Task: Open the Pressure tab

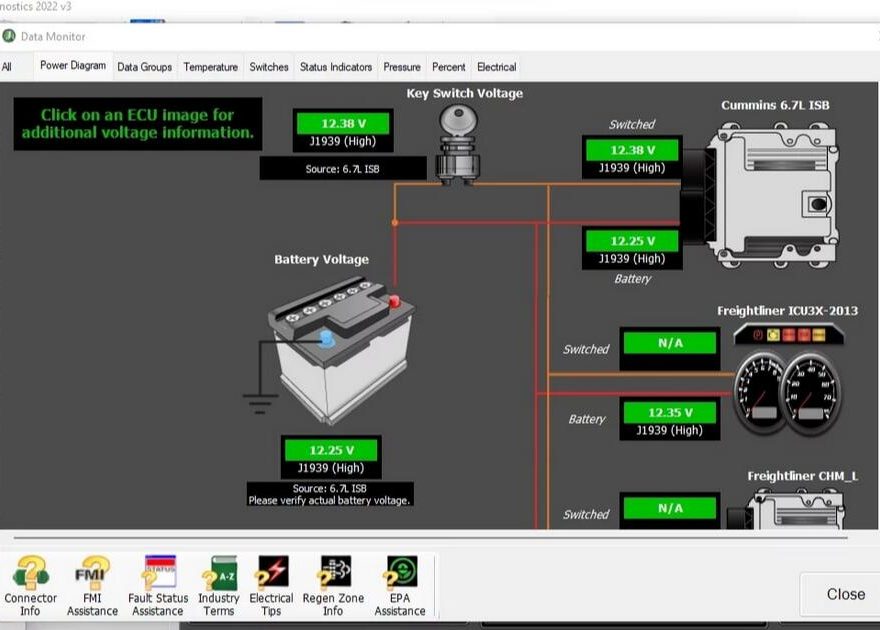Action: point(402,67)
